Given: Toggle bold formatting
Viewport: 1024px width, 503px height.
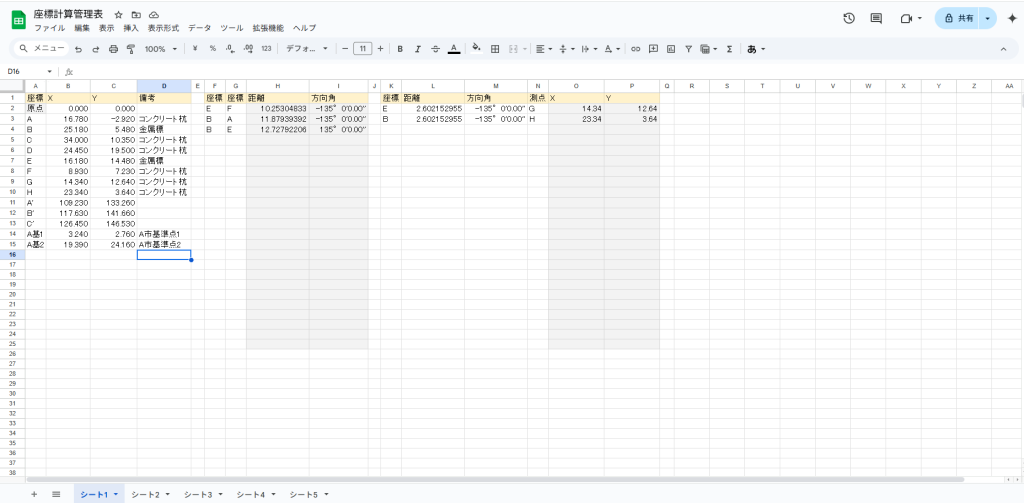Looking at the screenshot, I should pos(400,48).
